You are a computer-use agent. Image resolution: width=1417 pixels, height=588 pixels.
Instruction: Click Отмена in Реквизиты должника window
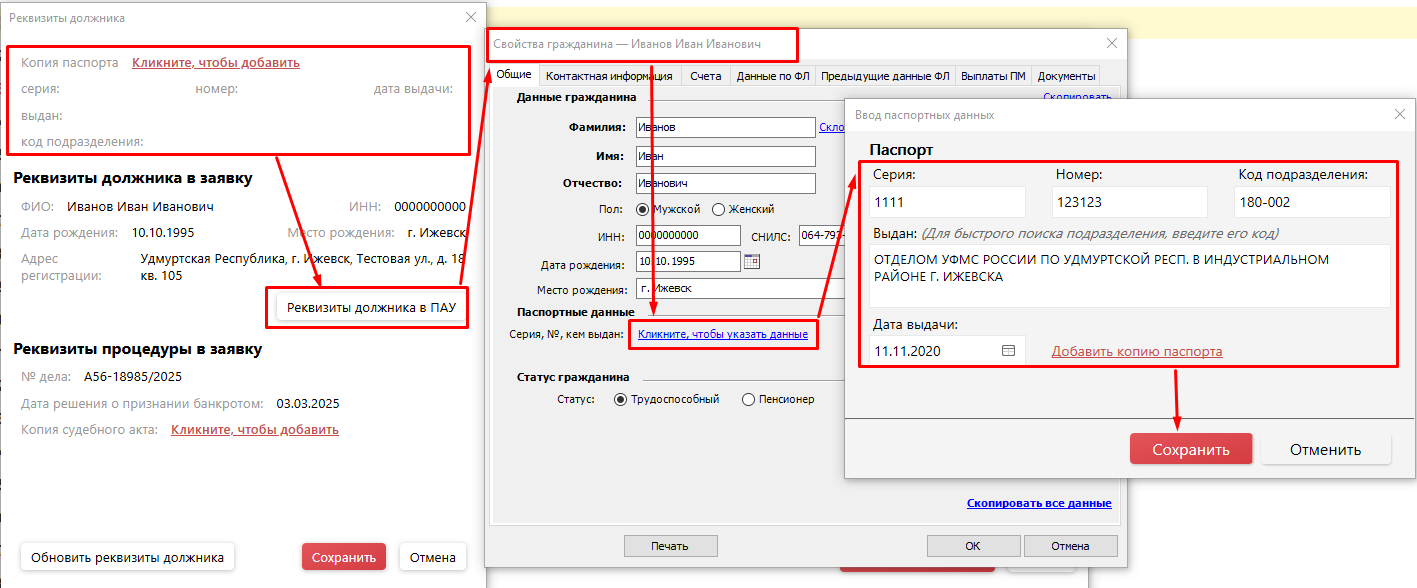point(433,557)
